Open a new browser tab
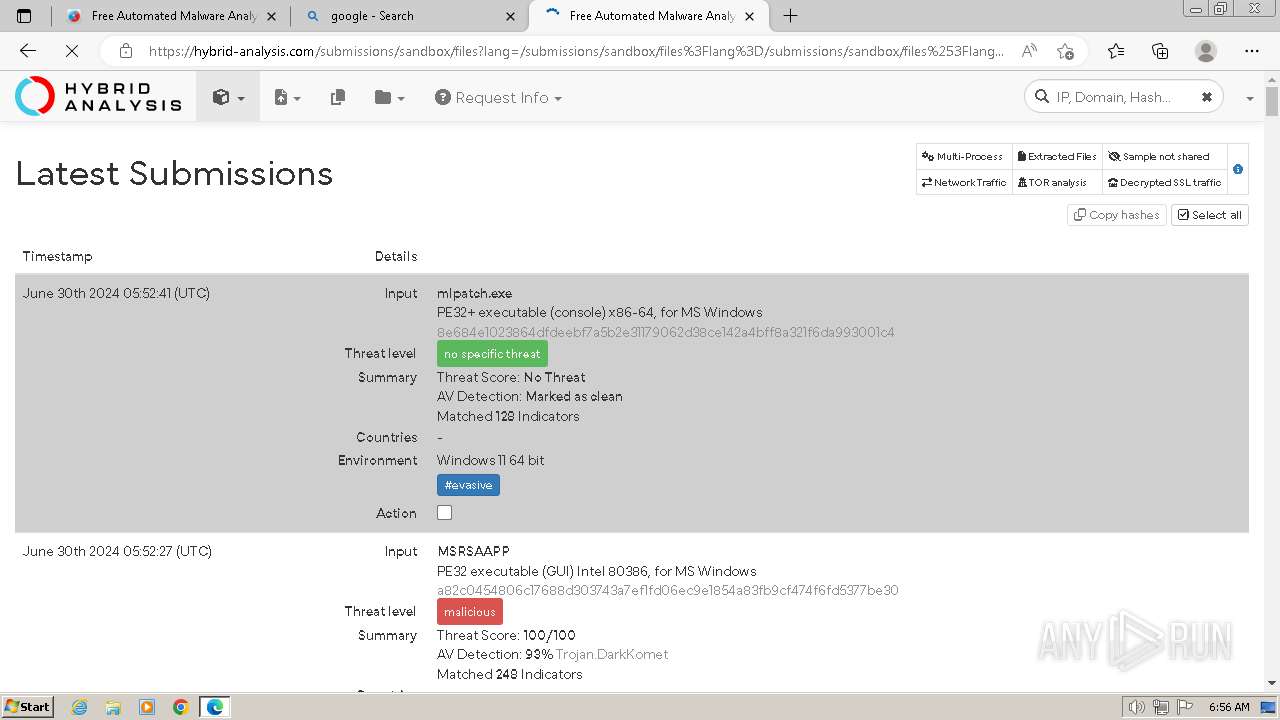Image resolution: width=1280 pixels, height=720 pixels. (x=790, y=16)
